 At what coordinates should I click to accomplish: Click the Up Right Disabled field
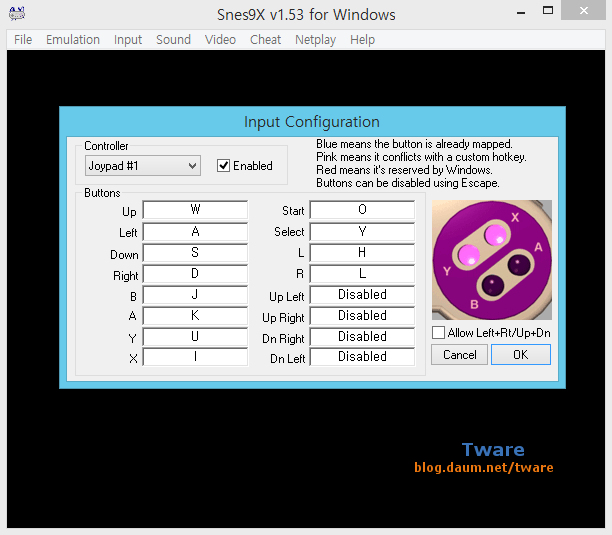(362, 316)
